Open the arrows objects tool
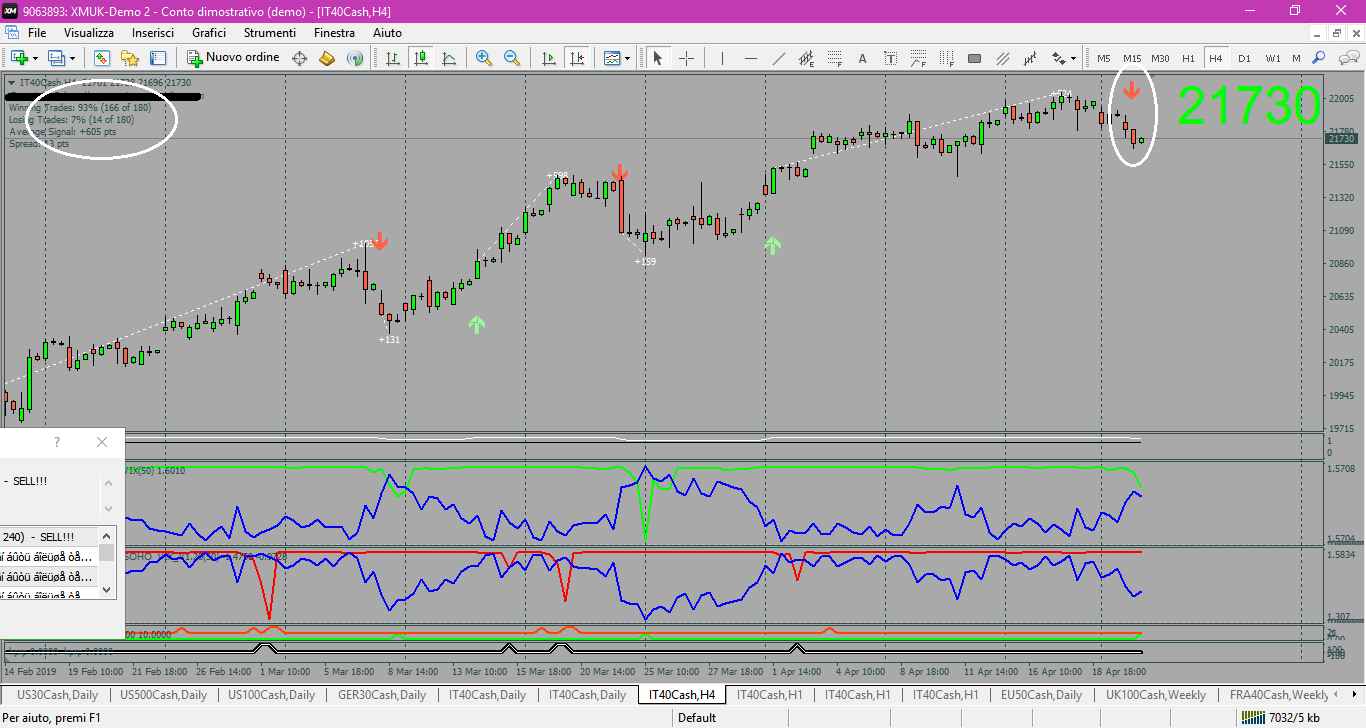Screen dimensions: 1366x728 (1058, 58)
